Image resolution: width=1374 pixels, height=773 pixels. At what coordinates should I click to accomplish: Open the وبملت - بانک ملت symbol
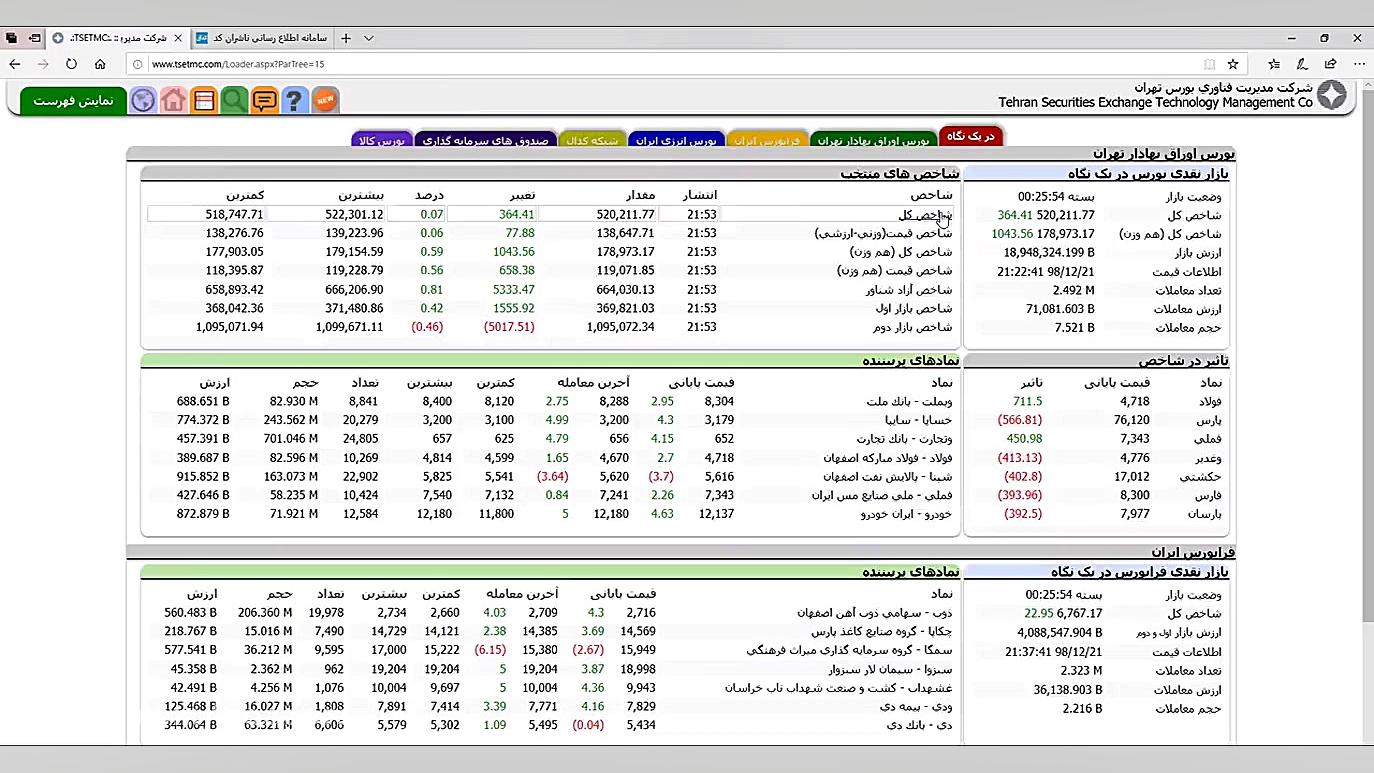coord(909,402)
